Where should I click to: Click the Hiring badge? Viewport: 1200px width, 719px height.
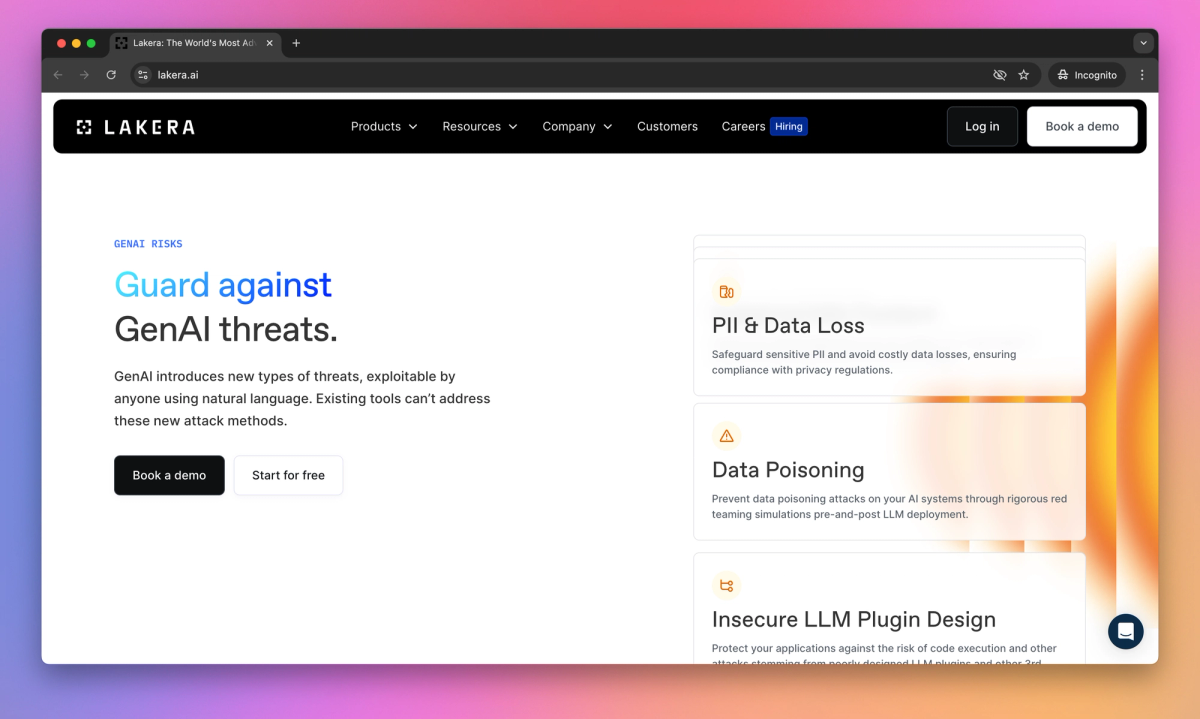pyautogui.click(x=789, y=127)
